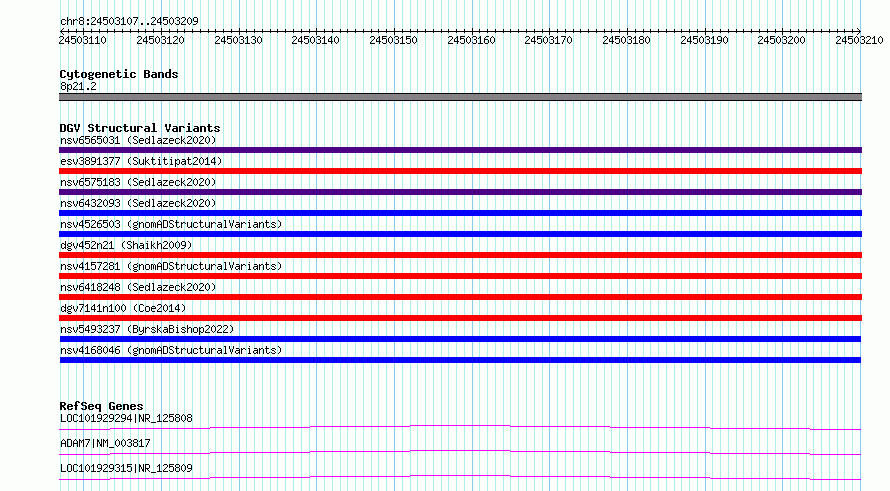Viewport: 890px width, 491px height.
Task: Open gene label ADAM7|NM_003817
Action: click(105, 443)
